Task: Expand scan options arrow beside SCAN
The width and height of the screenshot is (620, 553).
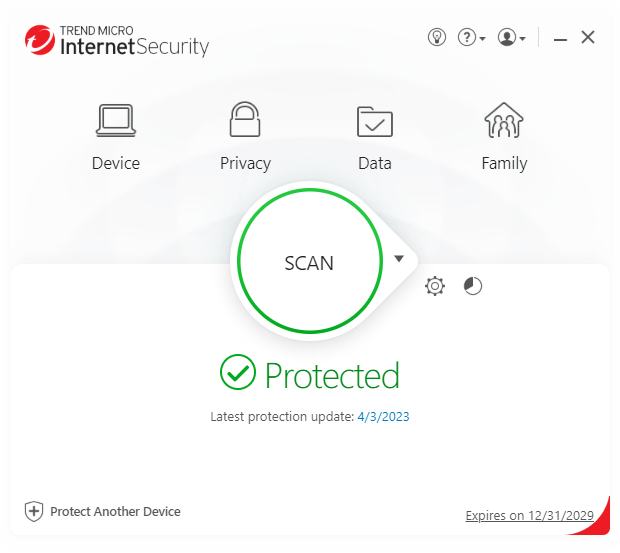Action: click(x=399, y=259)
